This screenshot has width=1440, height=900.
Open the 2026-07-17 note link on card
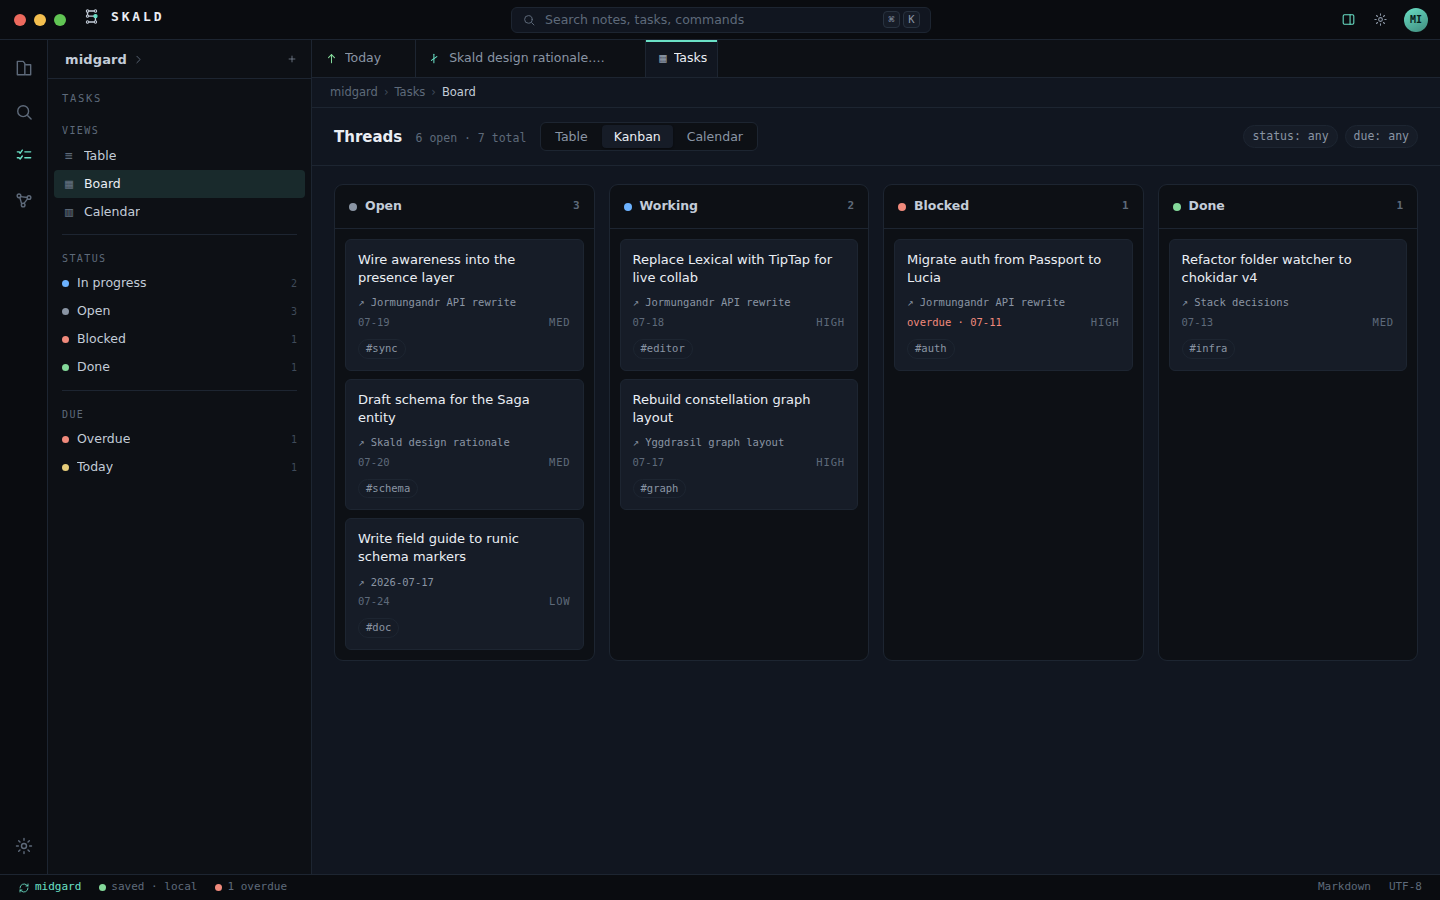click(x=396, y=582)
